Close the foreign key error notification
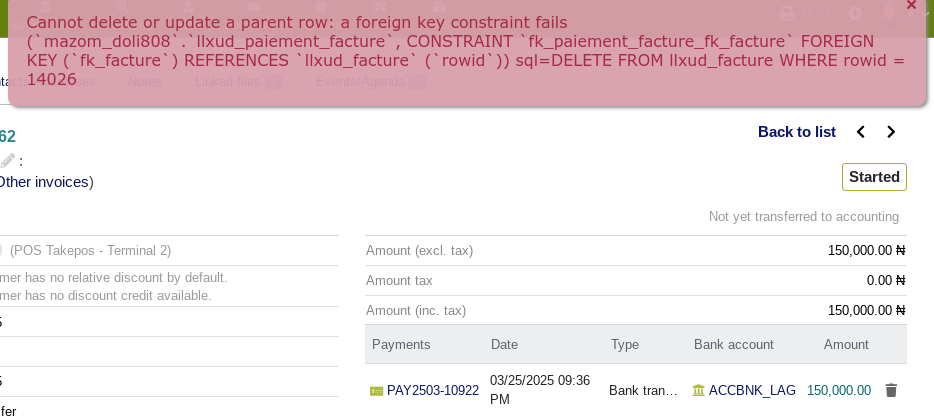The width and height of the screenshot is (934, 416). (911, 5)
